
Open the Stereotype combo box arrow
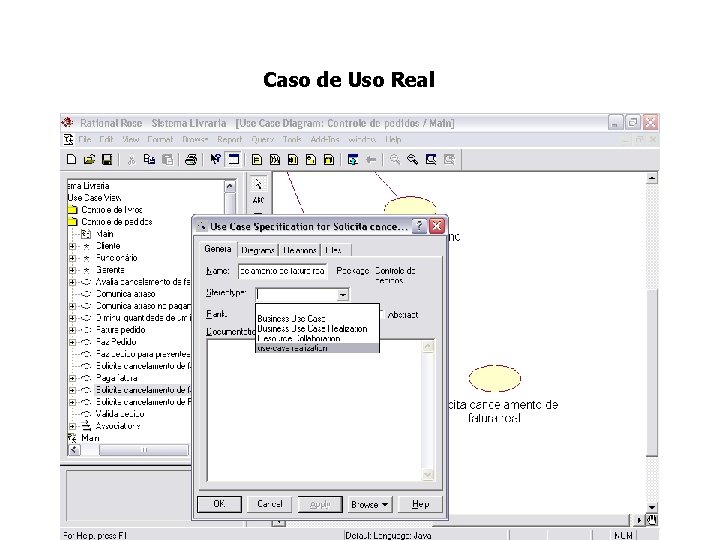click(343, 294)
